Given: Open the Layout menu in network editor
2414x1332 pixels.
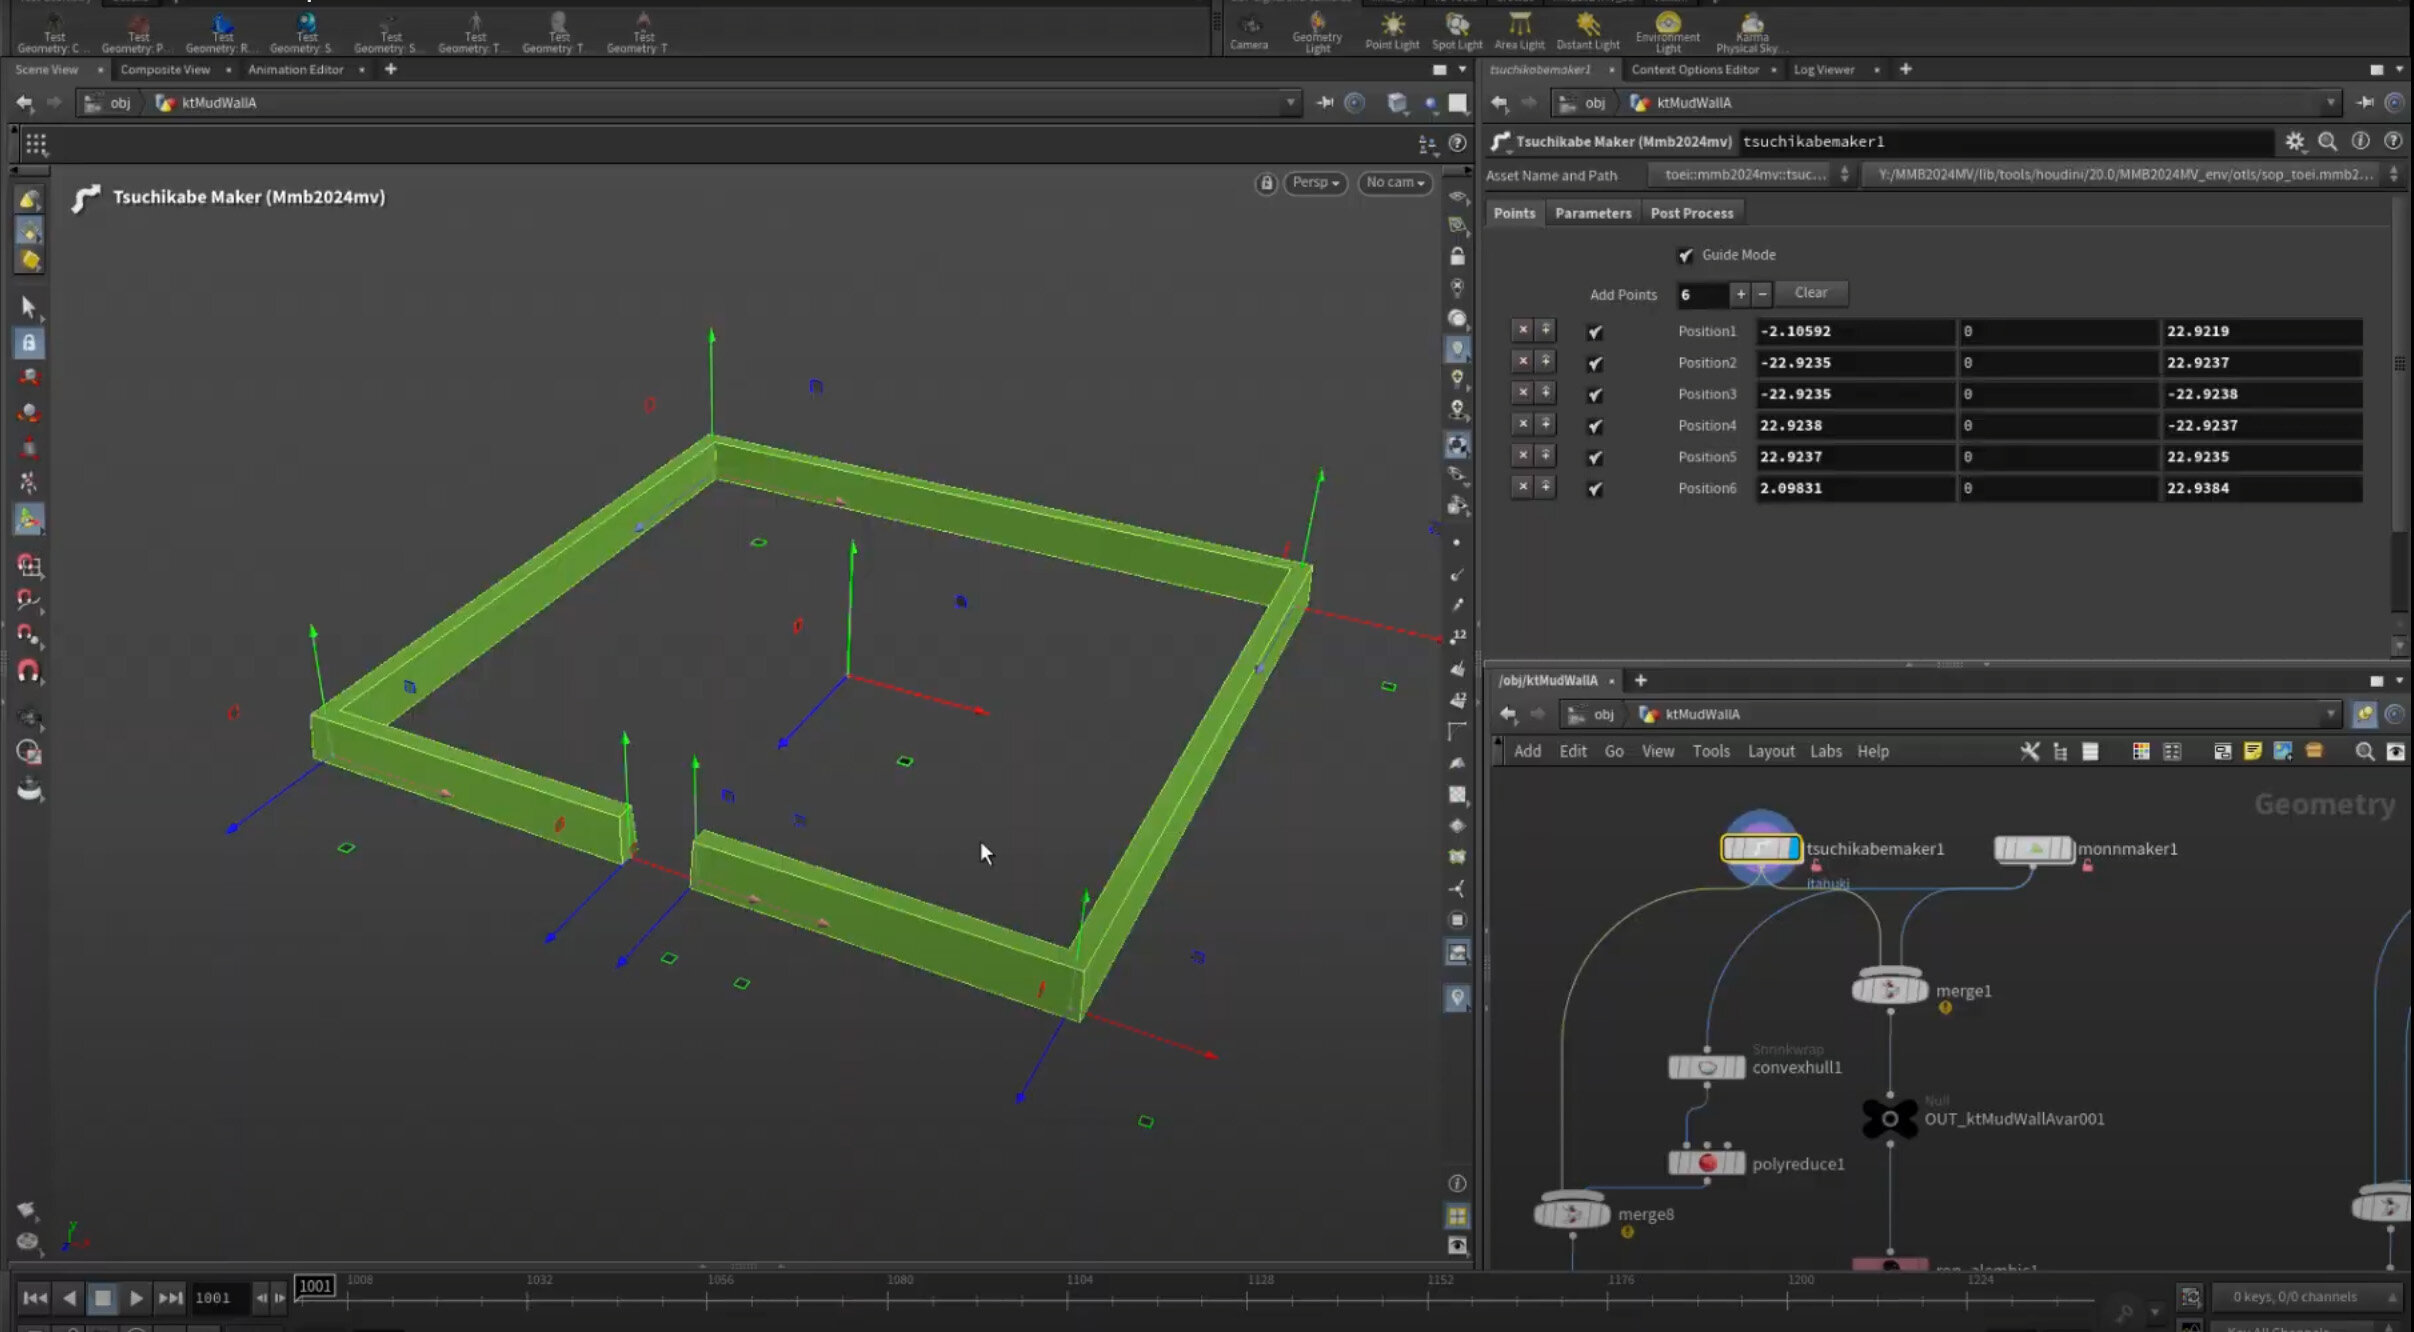Looking at the screenshot, I should pyautogui.click(x=1770, y=751).
